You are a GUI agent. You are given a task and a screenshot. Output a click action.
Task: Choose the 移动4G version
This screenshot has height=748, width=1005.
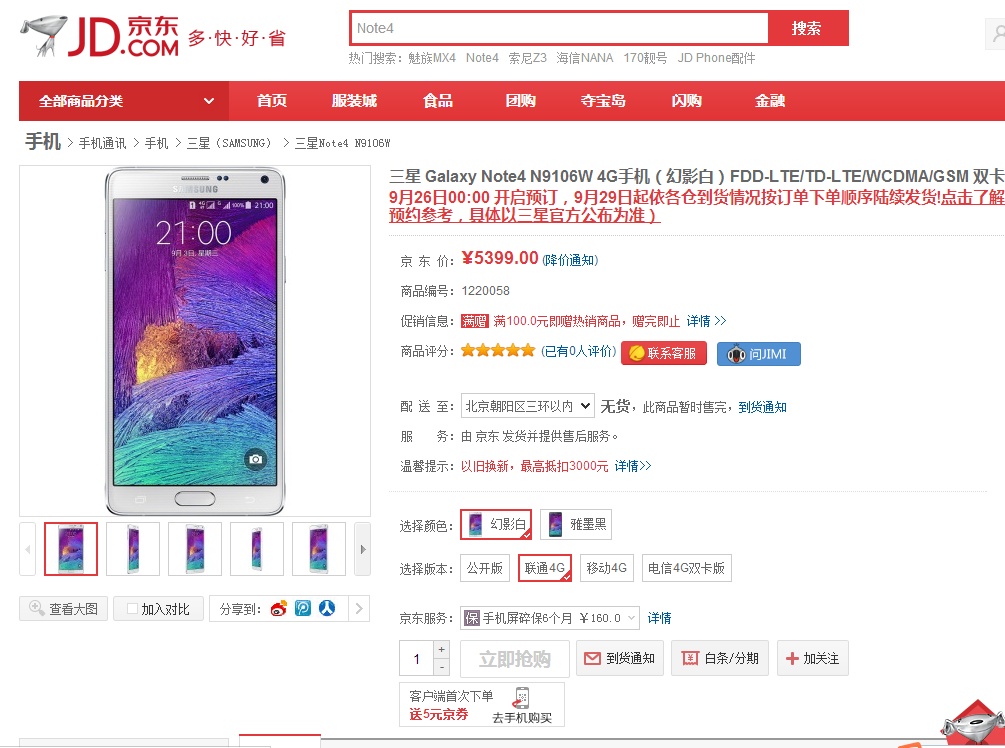point(607,568)
